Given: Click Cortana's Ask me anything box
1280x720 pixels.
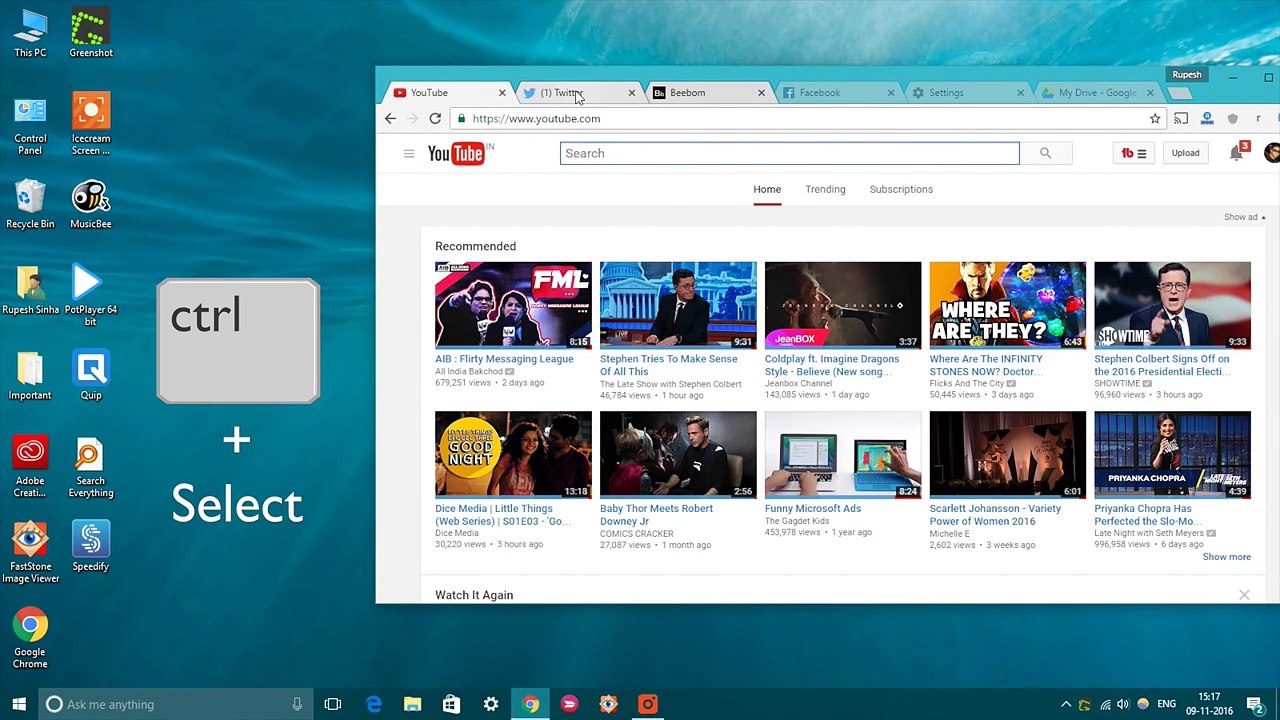Looking at the screenshot, I should pyautogui.click(x=175, y=704).
